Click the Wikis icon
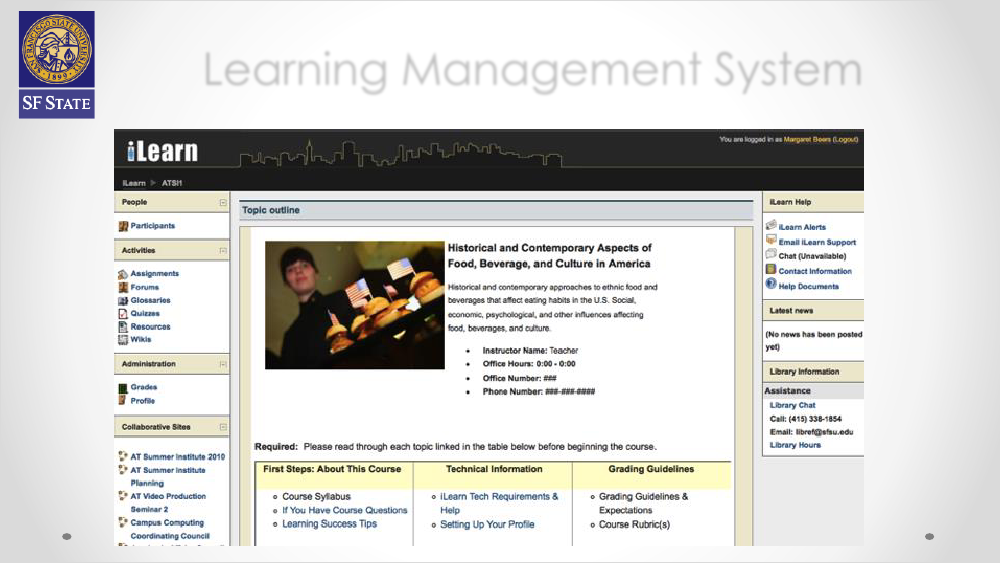 [x=123, y=340]
